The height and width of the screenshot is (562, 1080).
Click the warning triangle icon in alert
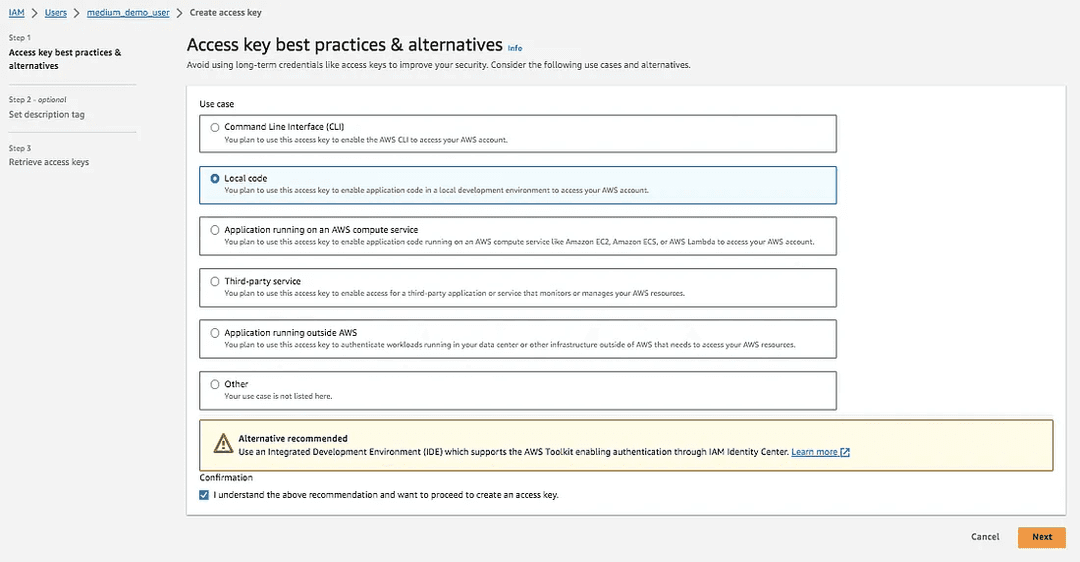click(x=223, y=444)
